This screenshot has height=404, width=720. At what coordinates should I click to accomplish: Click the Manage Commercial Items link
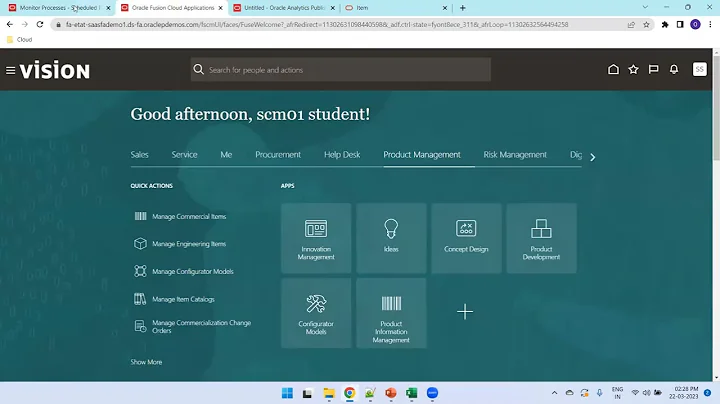(189, 216)
